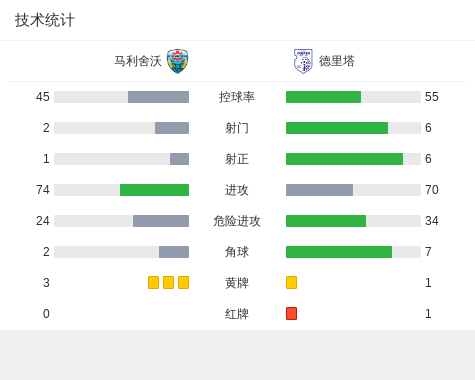The image size is (475, 380).
Task: Click the single yellow card icon for 德里塔
Action: (x=291, y=282)
